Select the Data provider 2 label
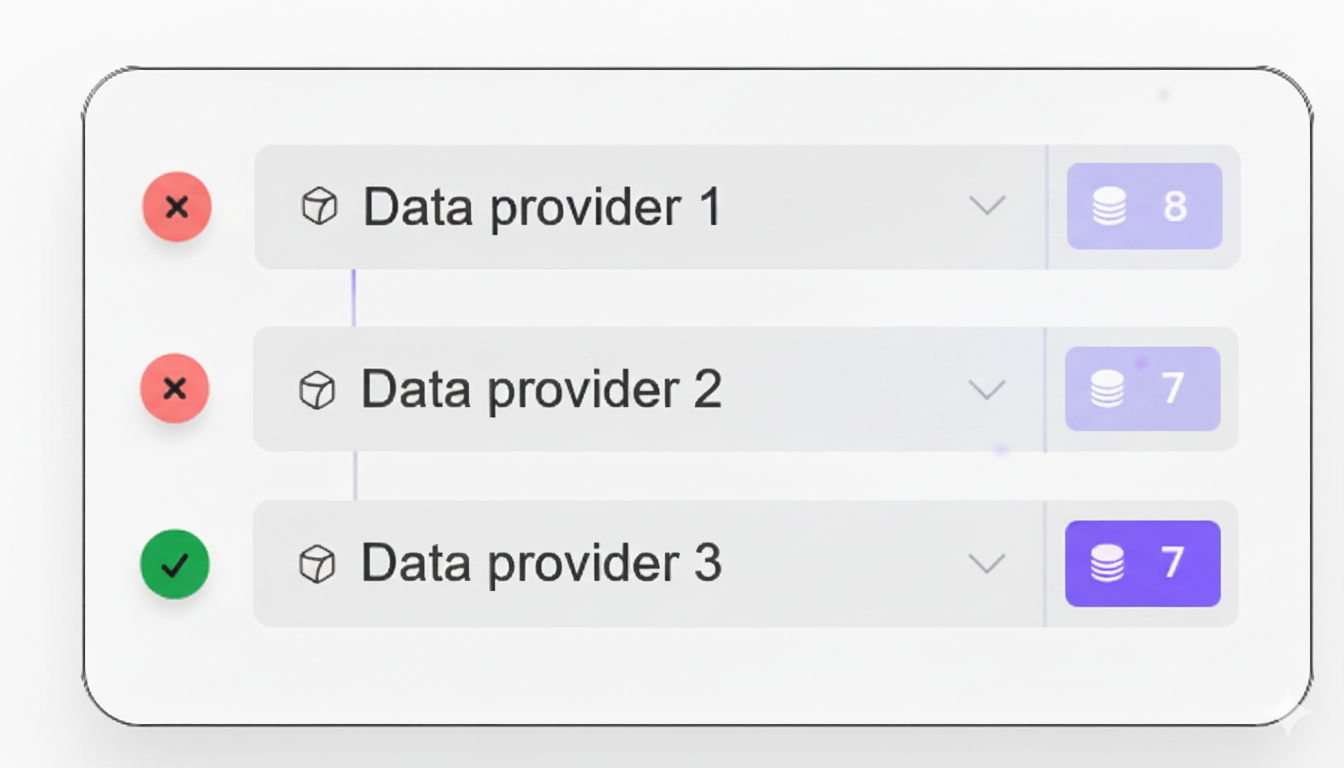 541,389
